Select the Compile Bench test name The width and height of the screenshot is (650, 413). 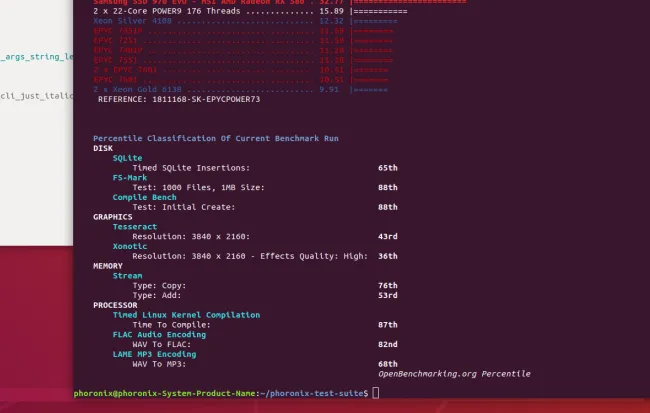click(144, 197)
